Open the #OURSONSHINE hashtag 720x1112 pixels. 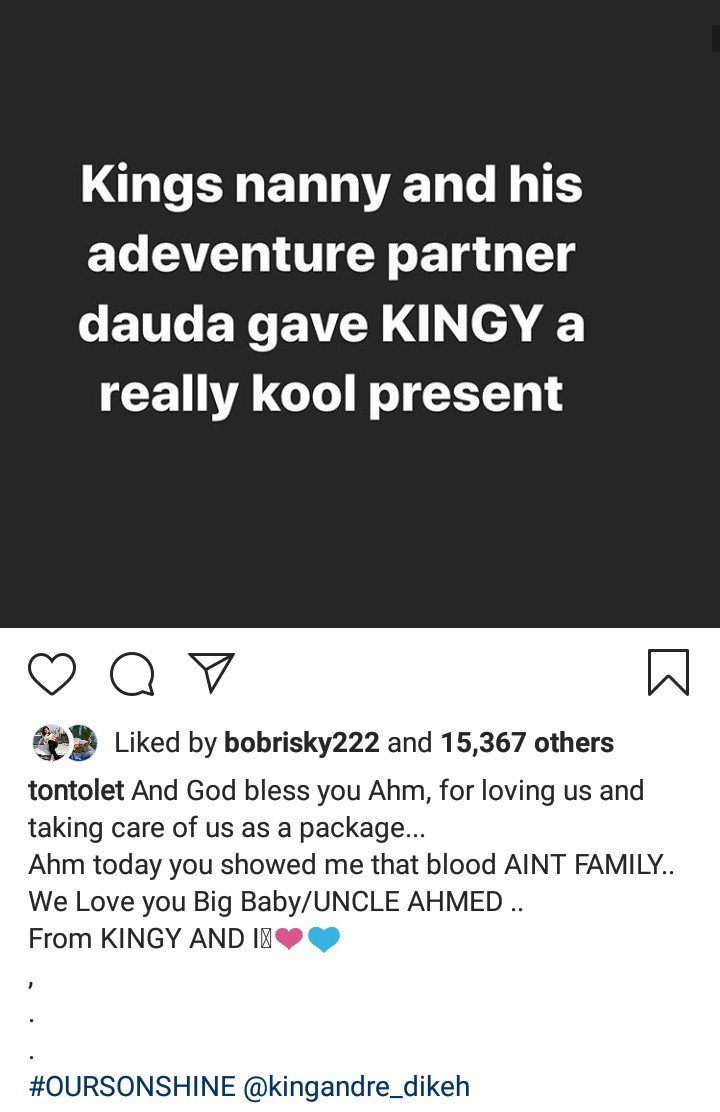coord(132,1087)
